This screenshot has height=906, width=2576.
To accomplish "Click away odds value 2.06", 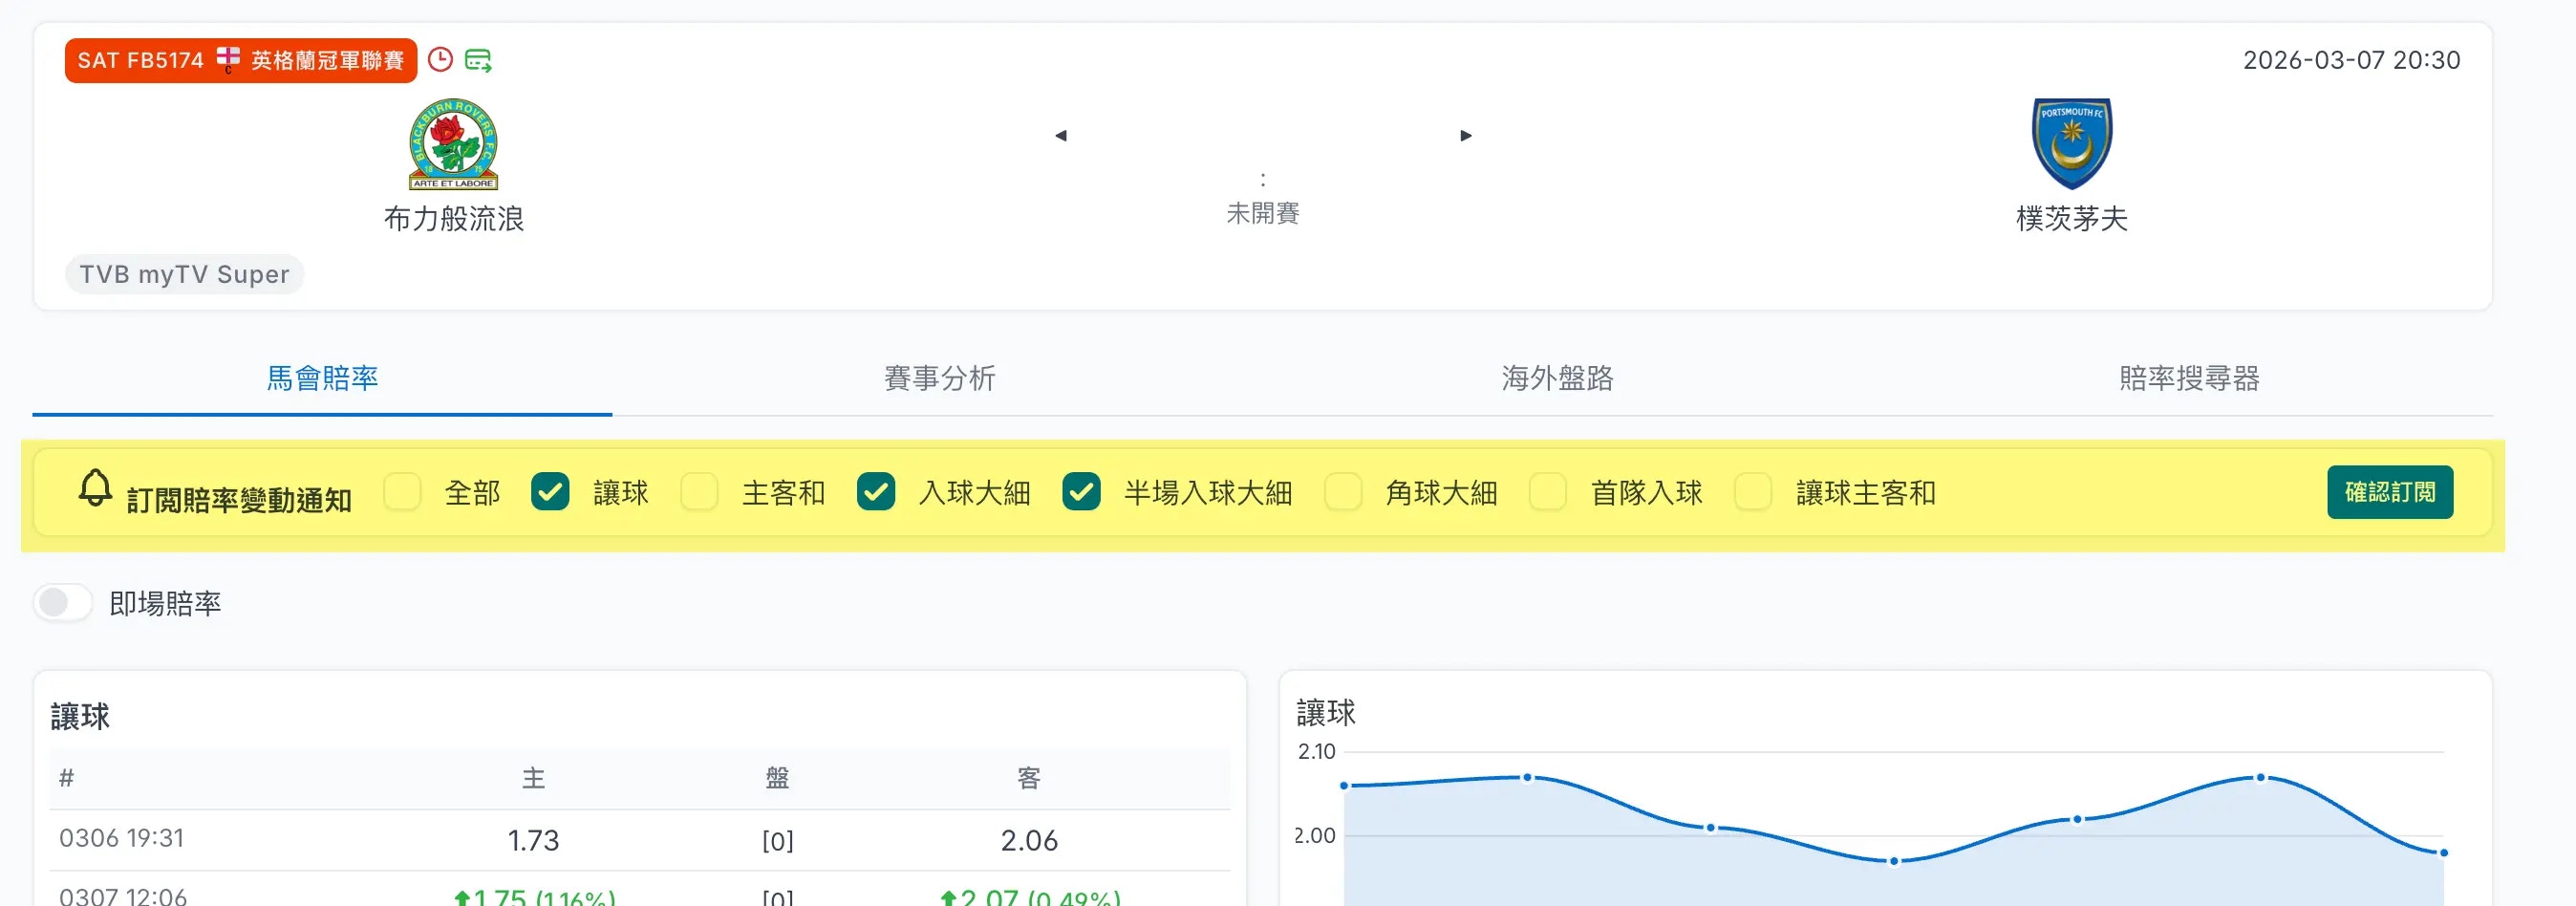I will (1029, 840).
